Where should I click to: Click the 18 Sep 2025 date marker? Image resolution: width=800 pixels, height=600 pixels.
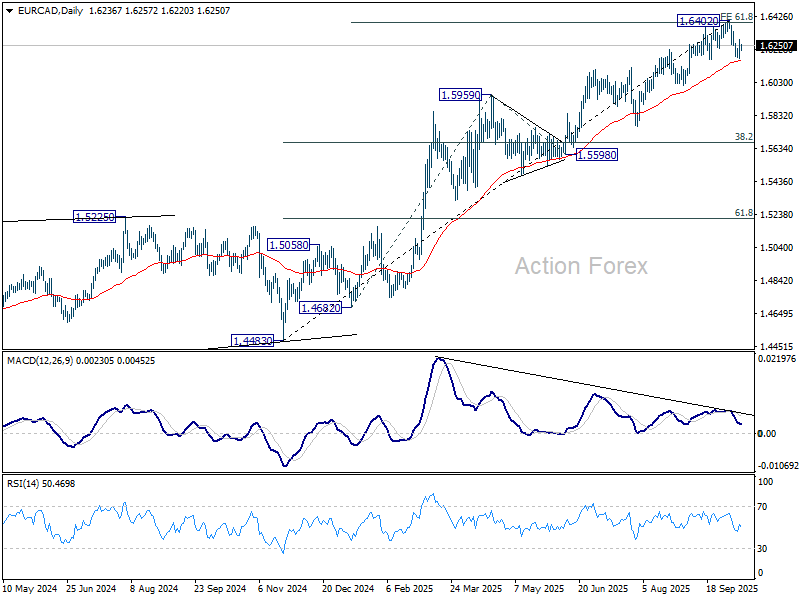pos(732,589)
